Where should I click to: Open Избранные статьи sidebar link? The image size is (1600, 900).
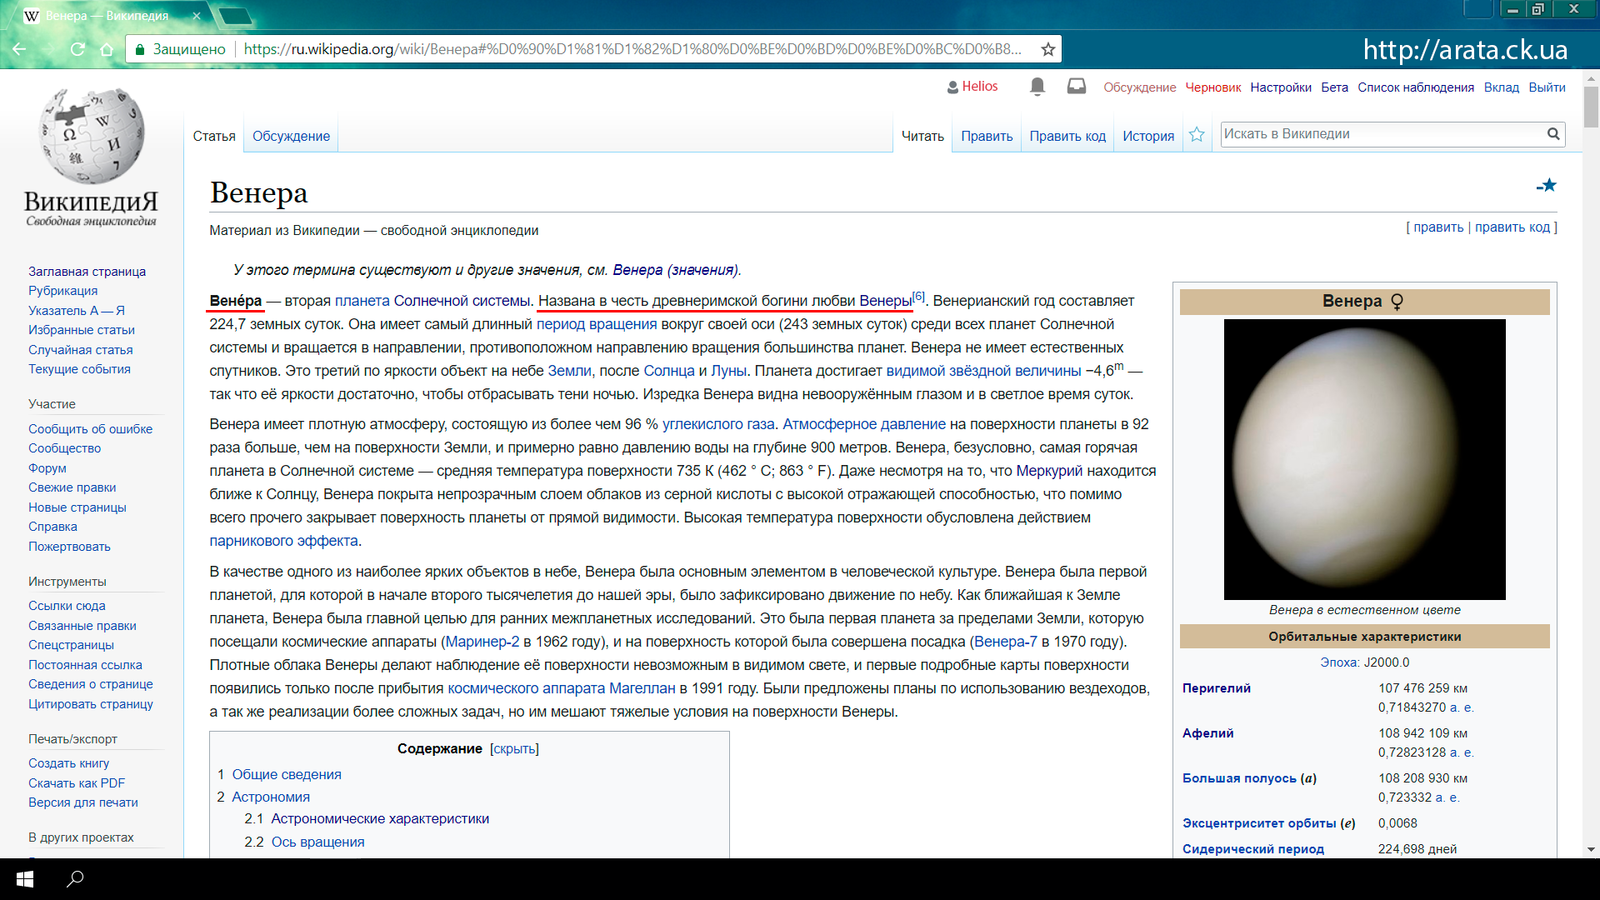click(81, 330)
